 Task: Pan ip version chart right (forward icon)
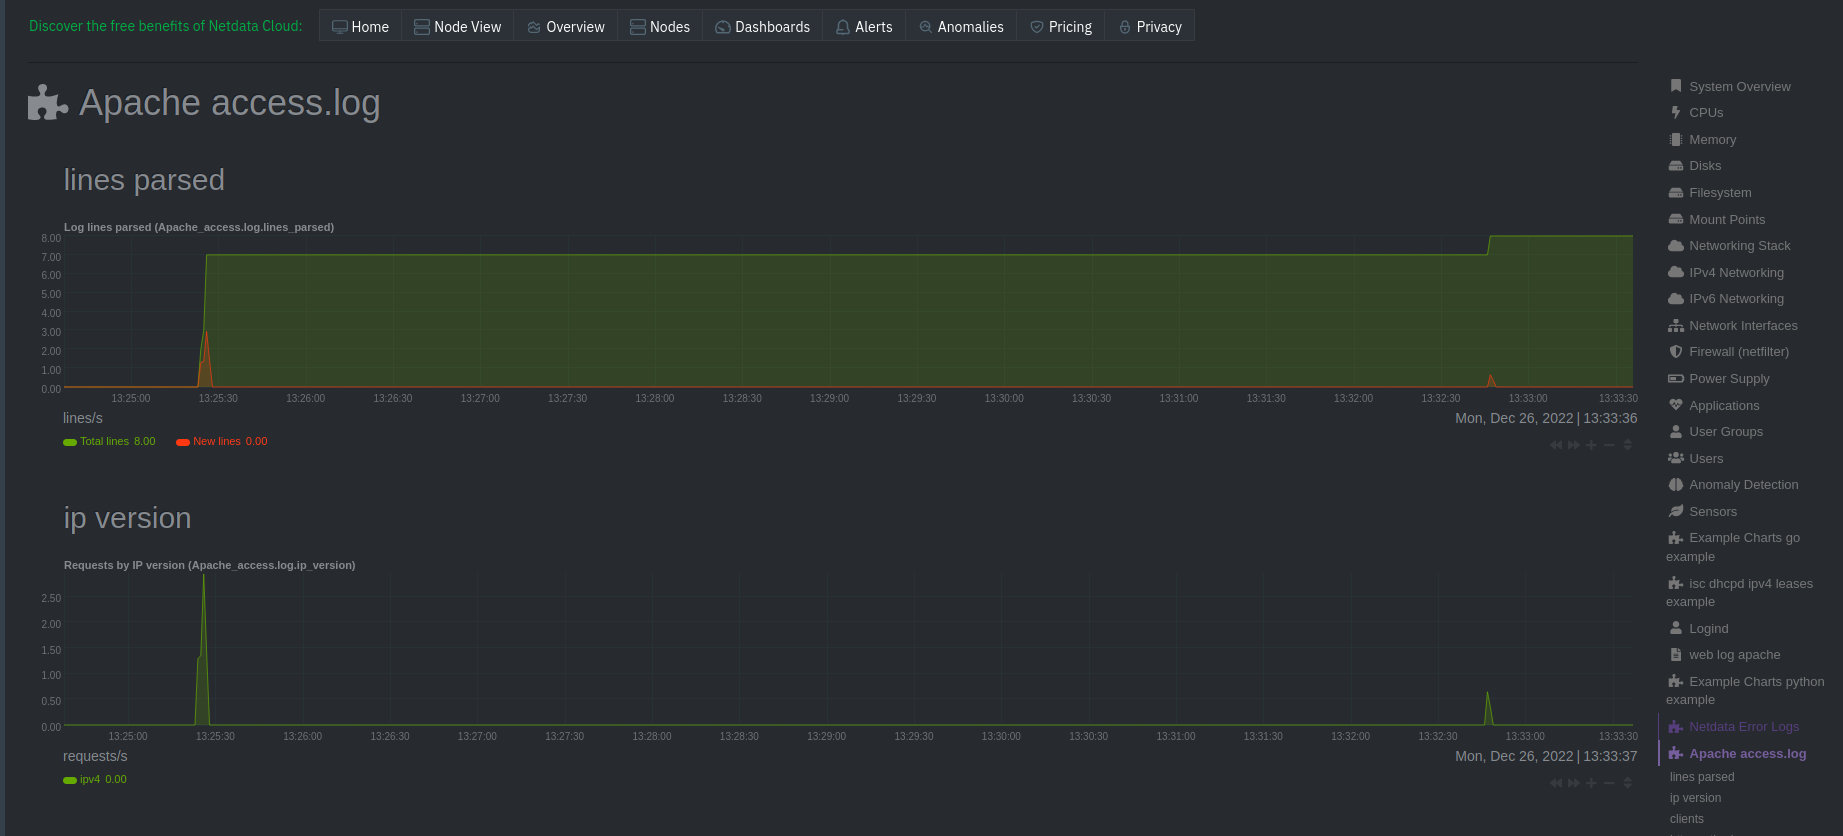(1573, 783)
